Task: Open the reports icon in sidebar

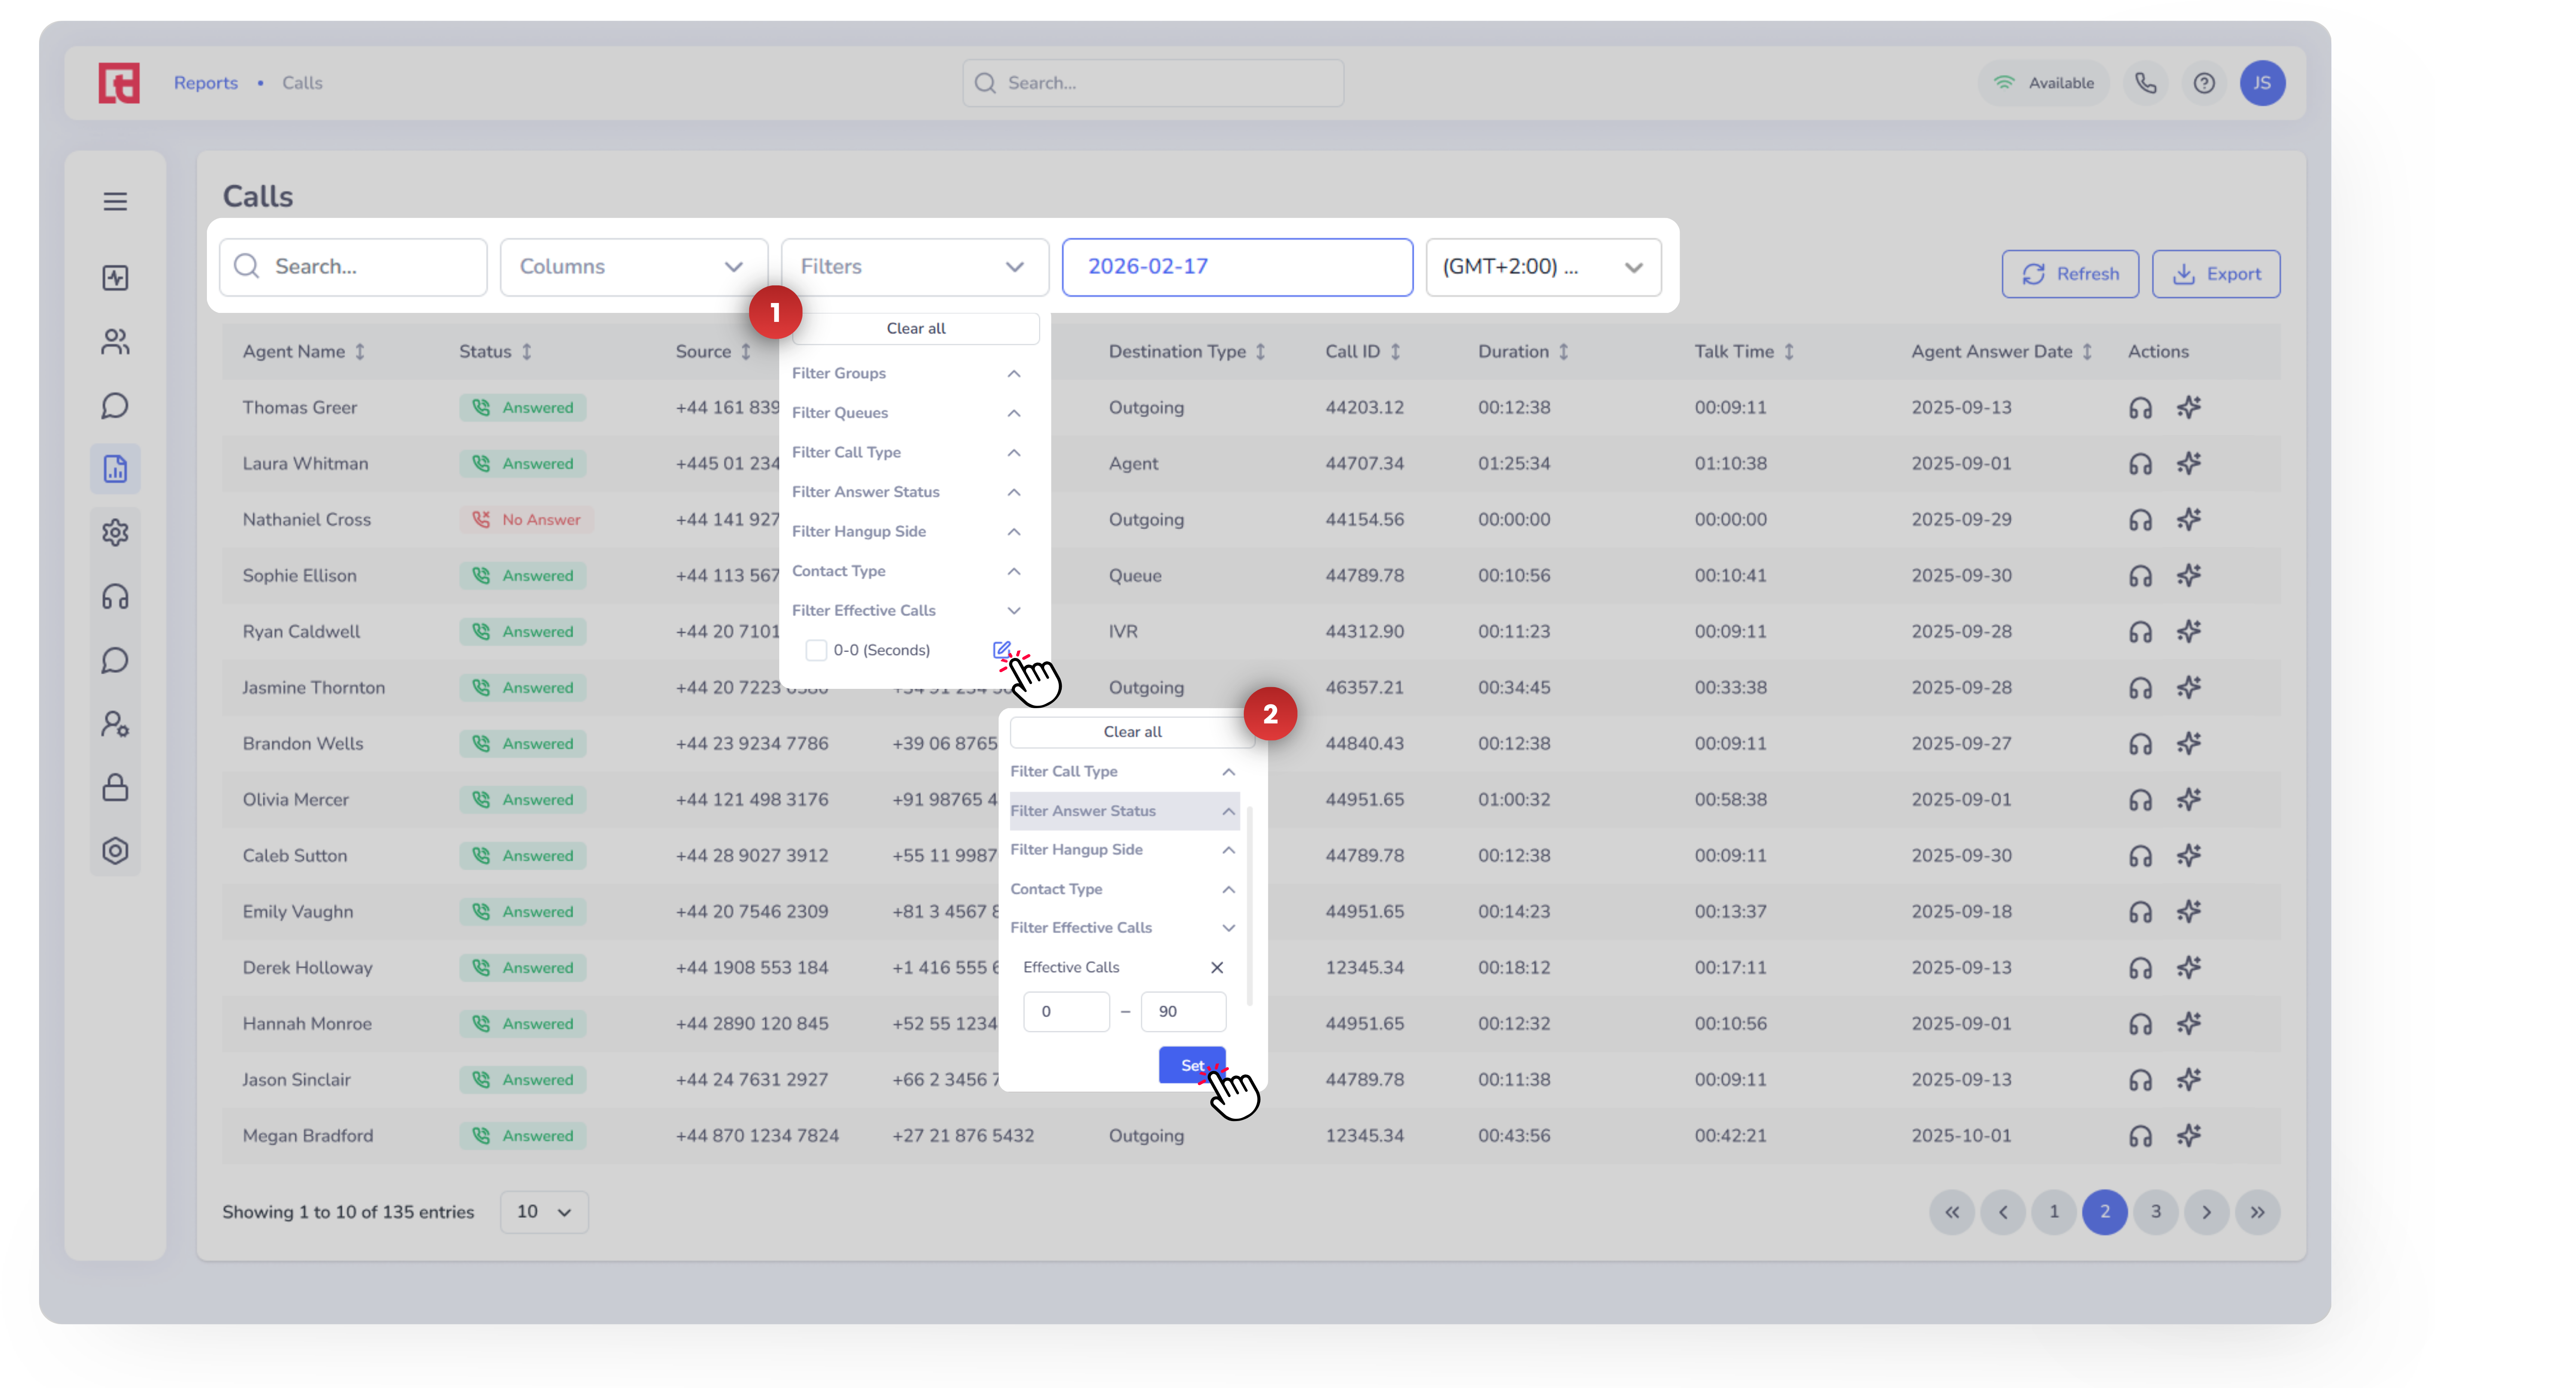Action: pos(115,469)
